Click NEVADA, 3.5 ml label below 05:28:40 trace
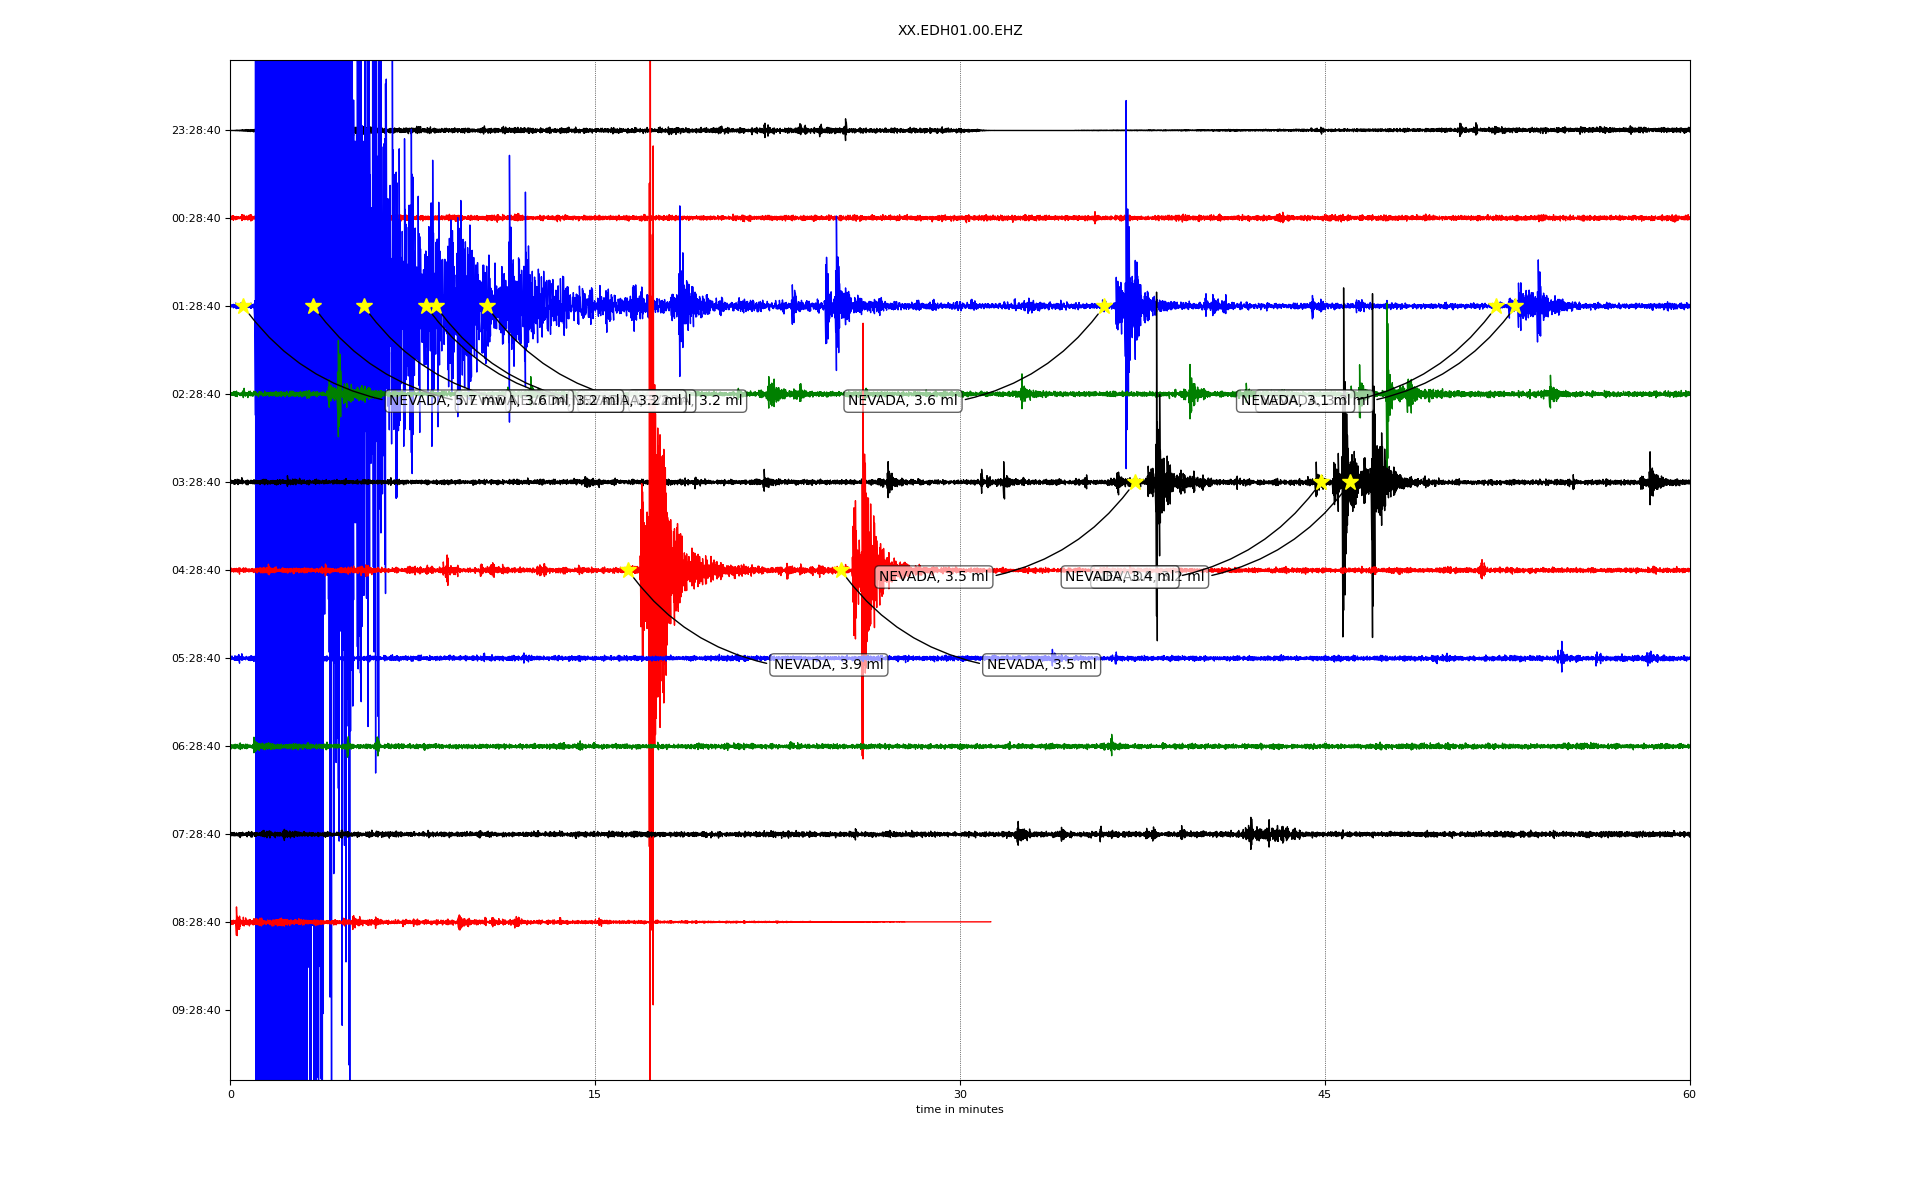Image resolution: width=1920 pixels, height=1200 pixels. pos(1041,665)
